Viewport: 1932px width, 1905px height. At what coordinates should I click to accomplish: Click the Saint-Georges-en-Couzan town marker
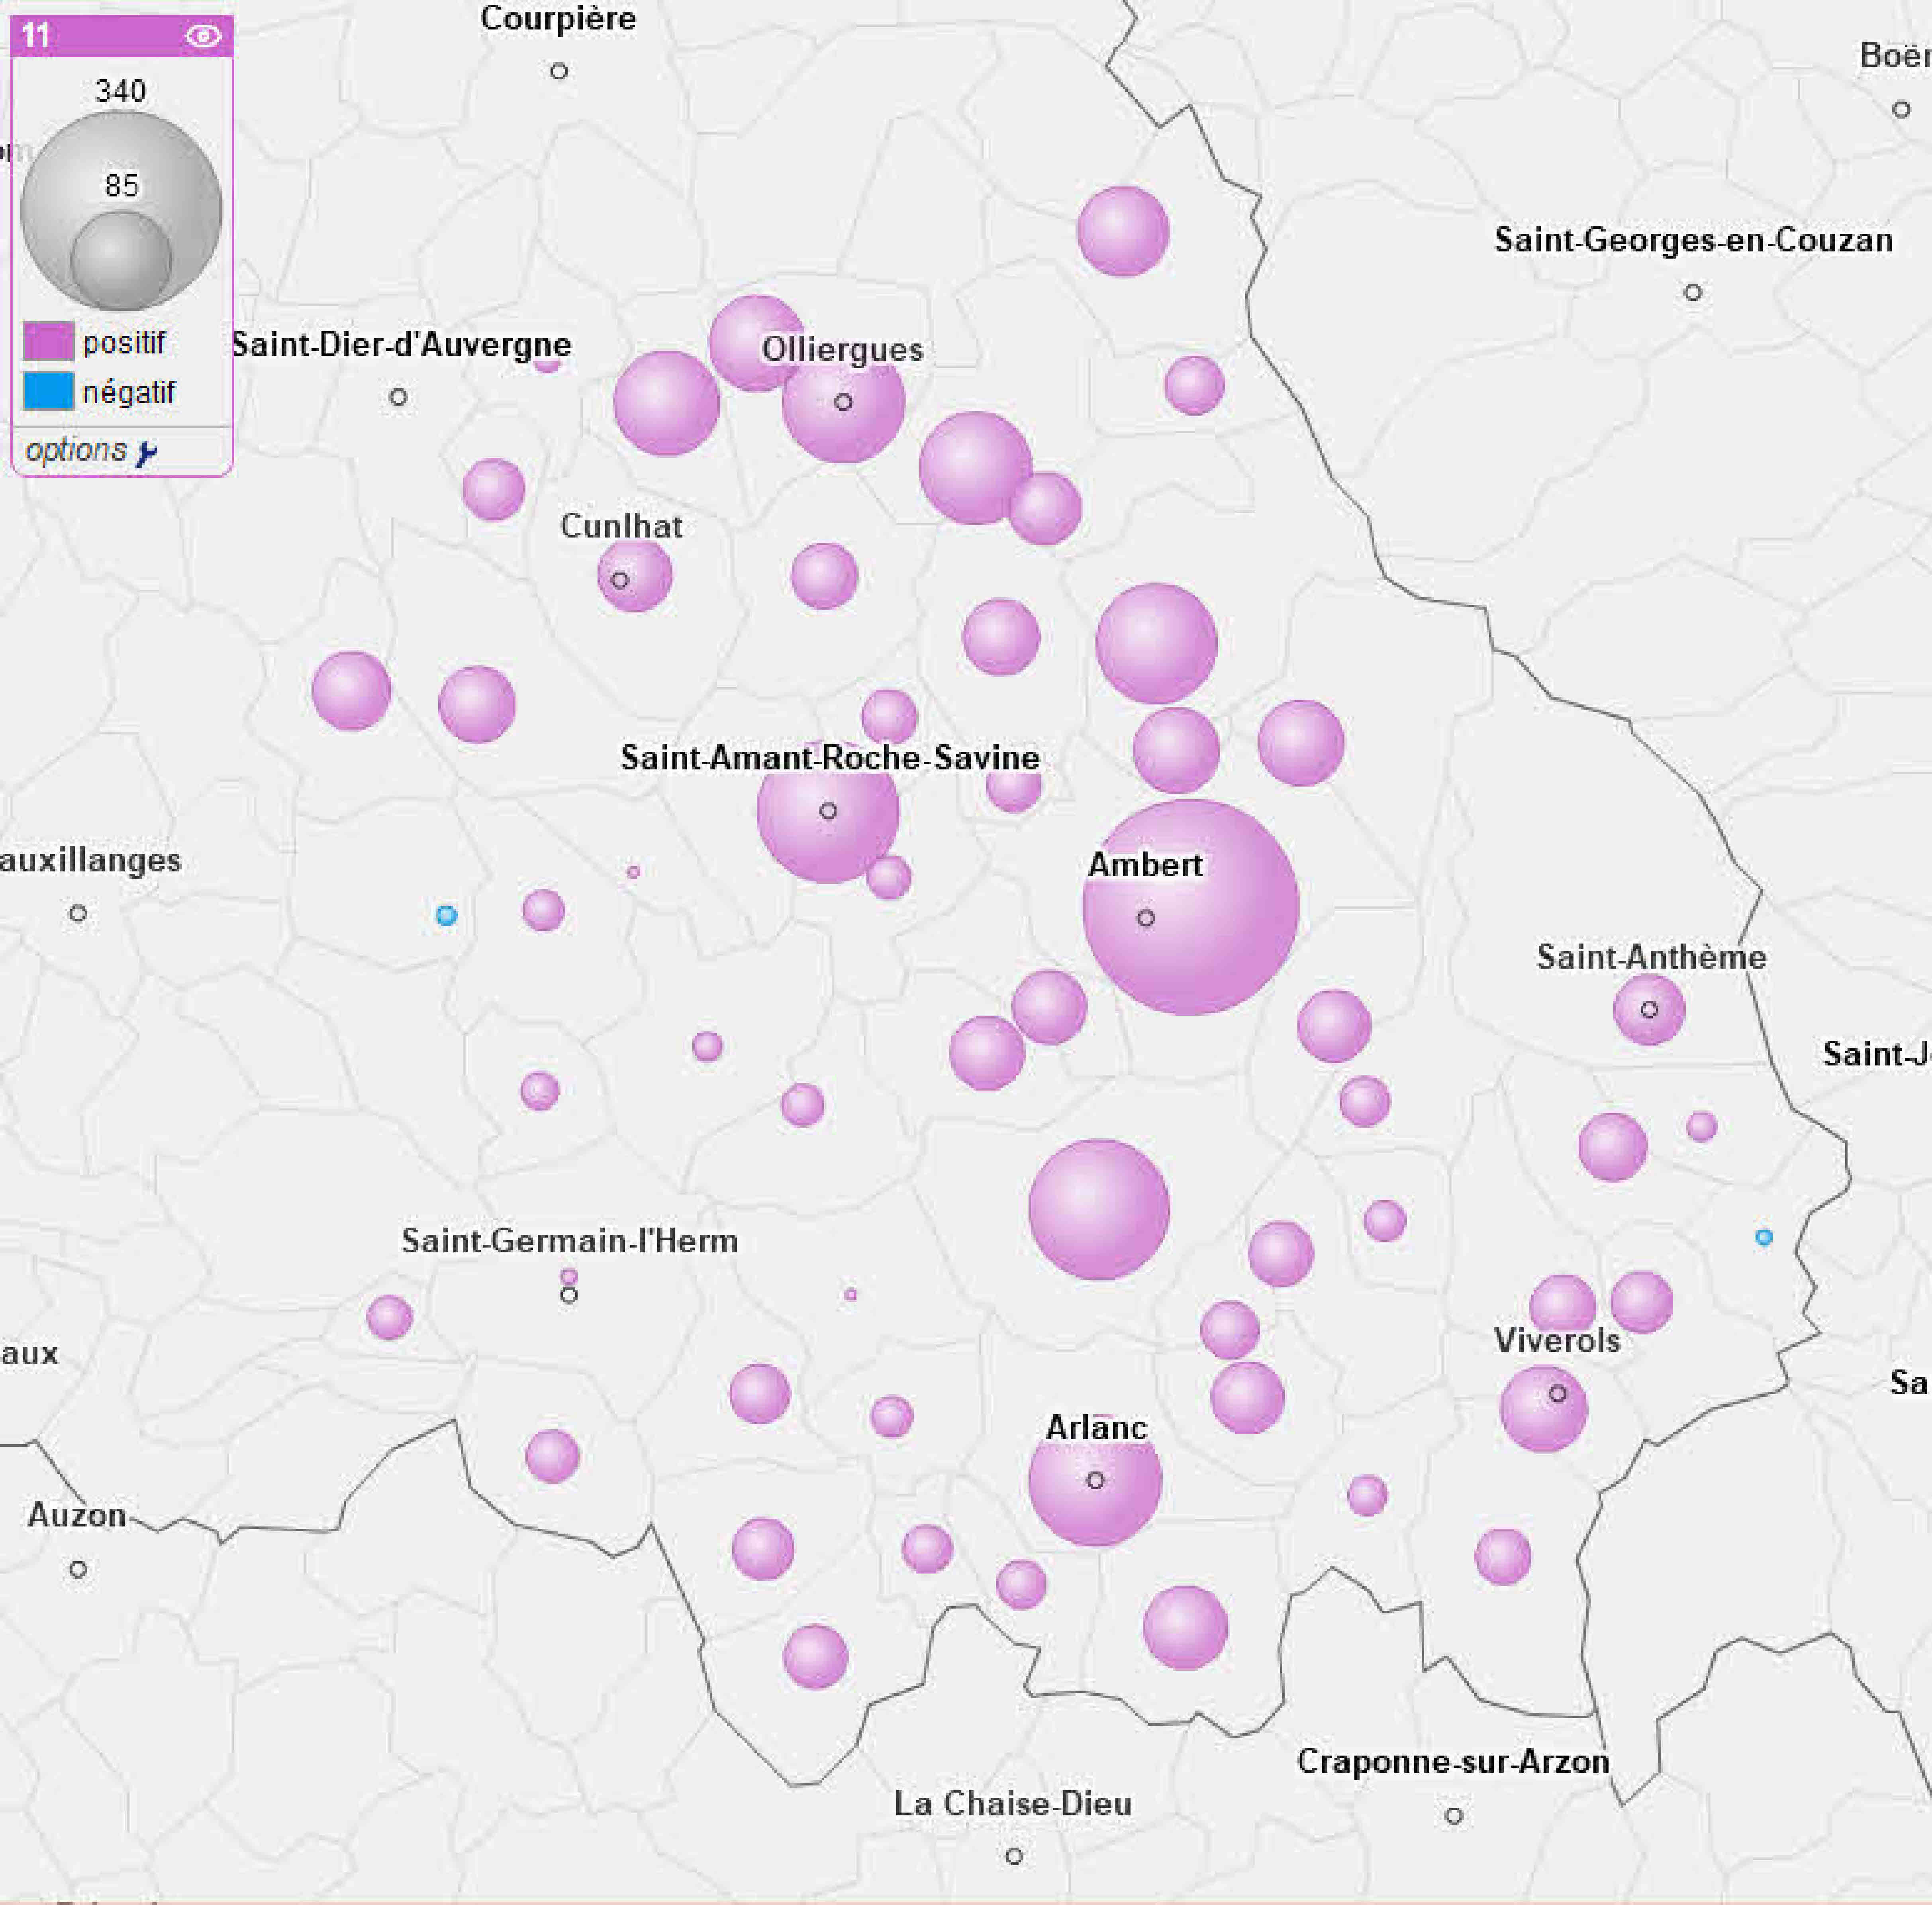1692,293
